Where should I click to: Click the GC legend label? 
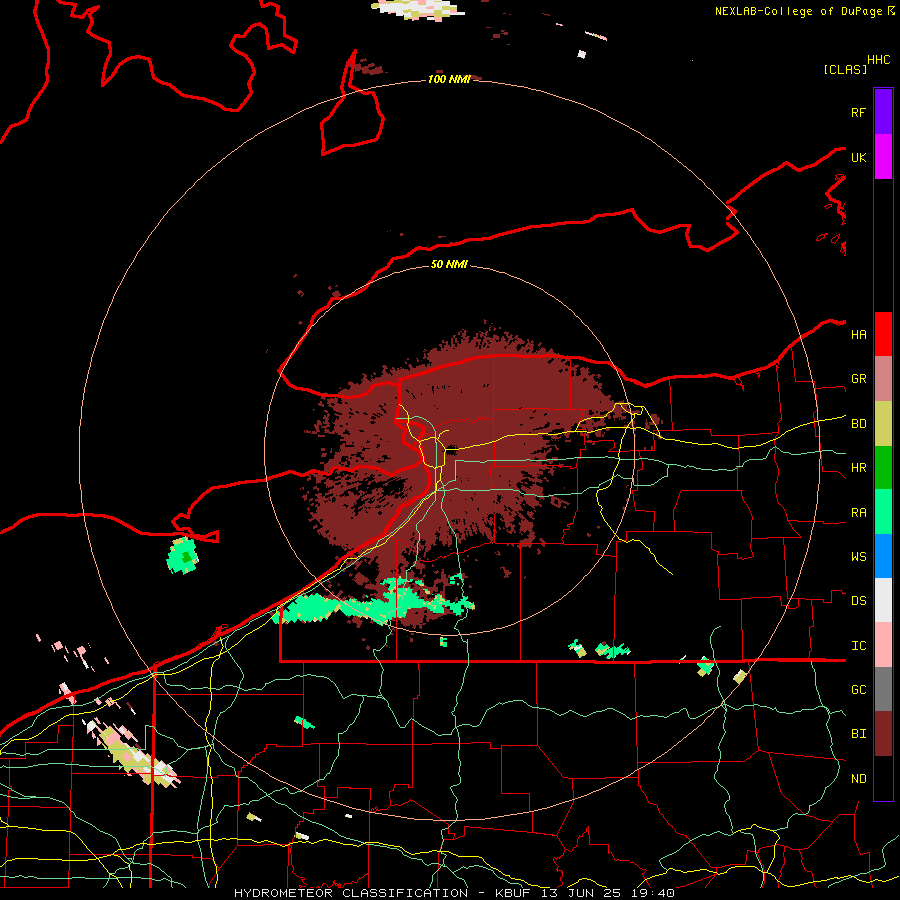click(858, 690)
